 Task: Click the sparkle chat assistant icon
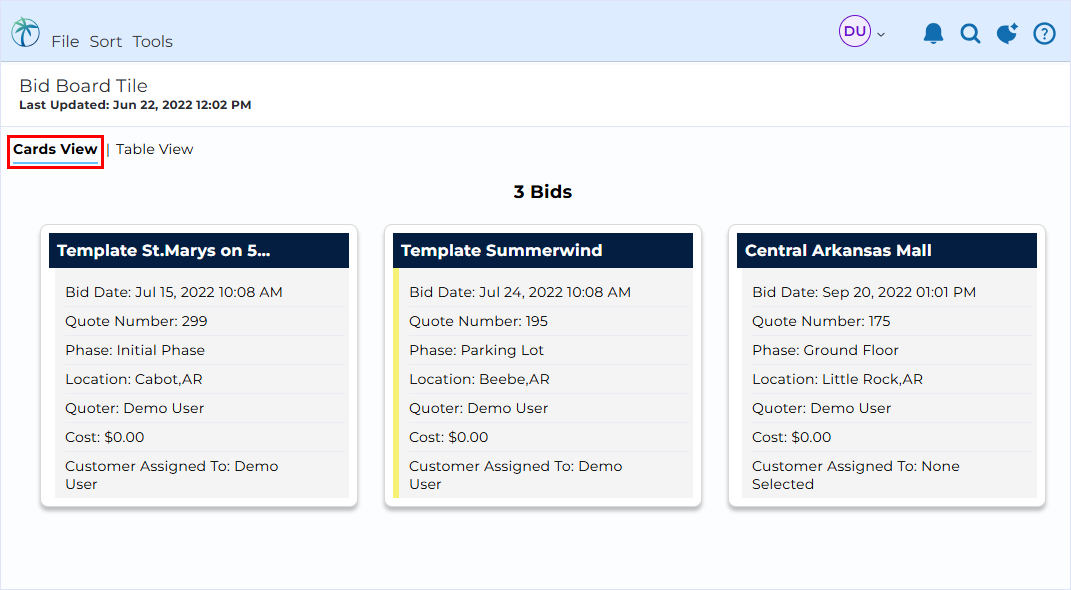(1007, 33)
